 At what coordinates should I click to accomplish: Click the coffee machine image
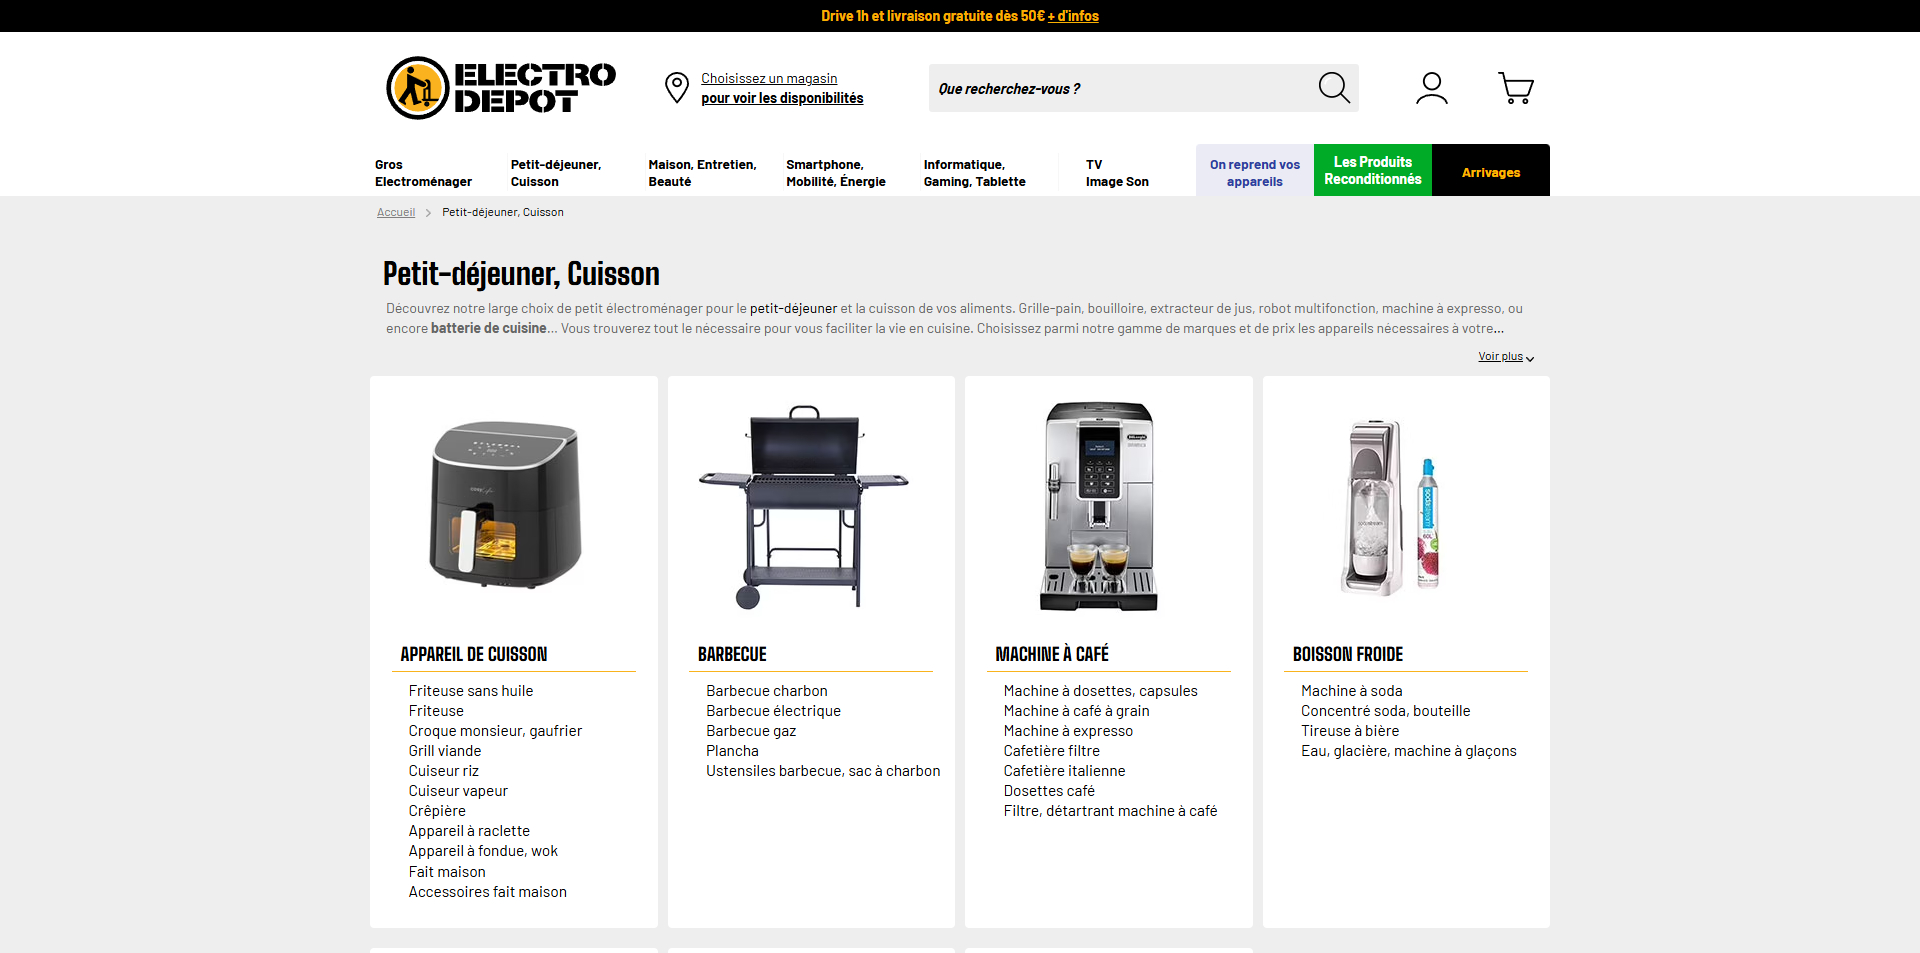[x=1099, y=506]
